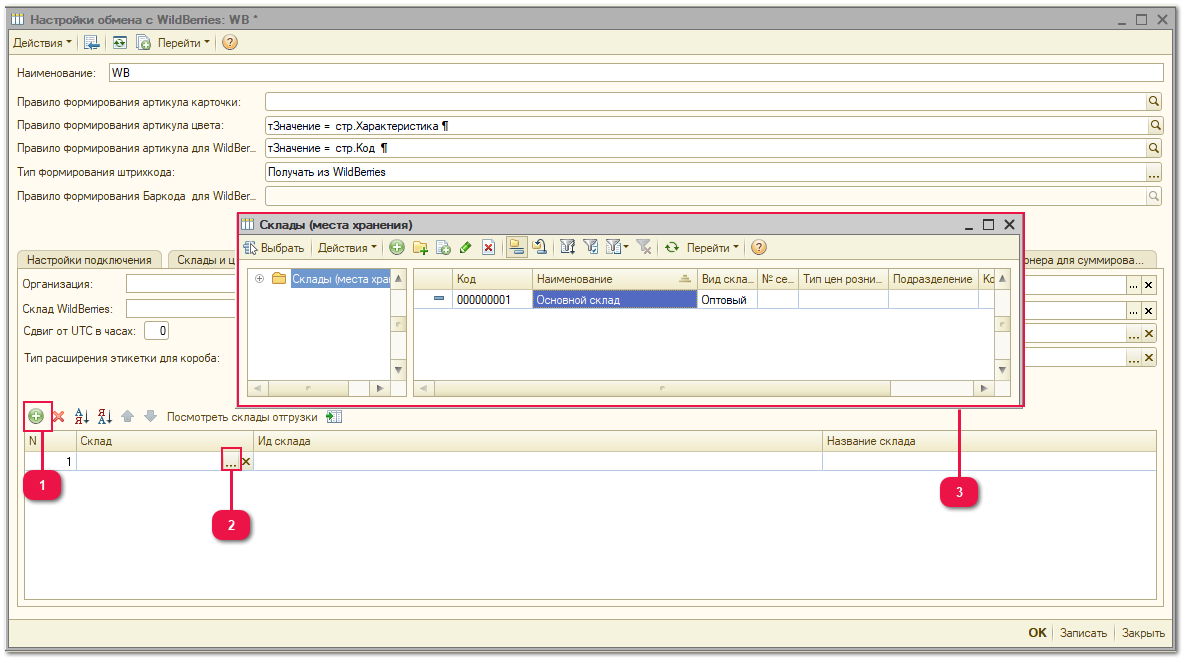Open search for card article rule field
Image resolution: width=1185 pixels, height=661 pixels.
[x=1154, y=101]
